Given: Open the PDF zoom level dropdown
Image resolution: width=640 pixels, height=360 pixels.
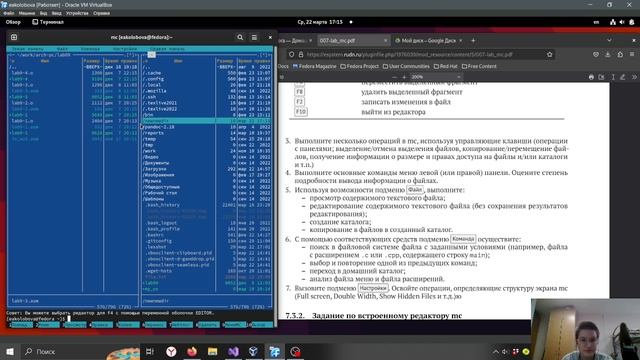Looking at the screenshot, I should point(436,77).
